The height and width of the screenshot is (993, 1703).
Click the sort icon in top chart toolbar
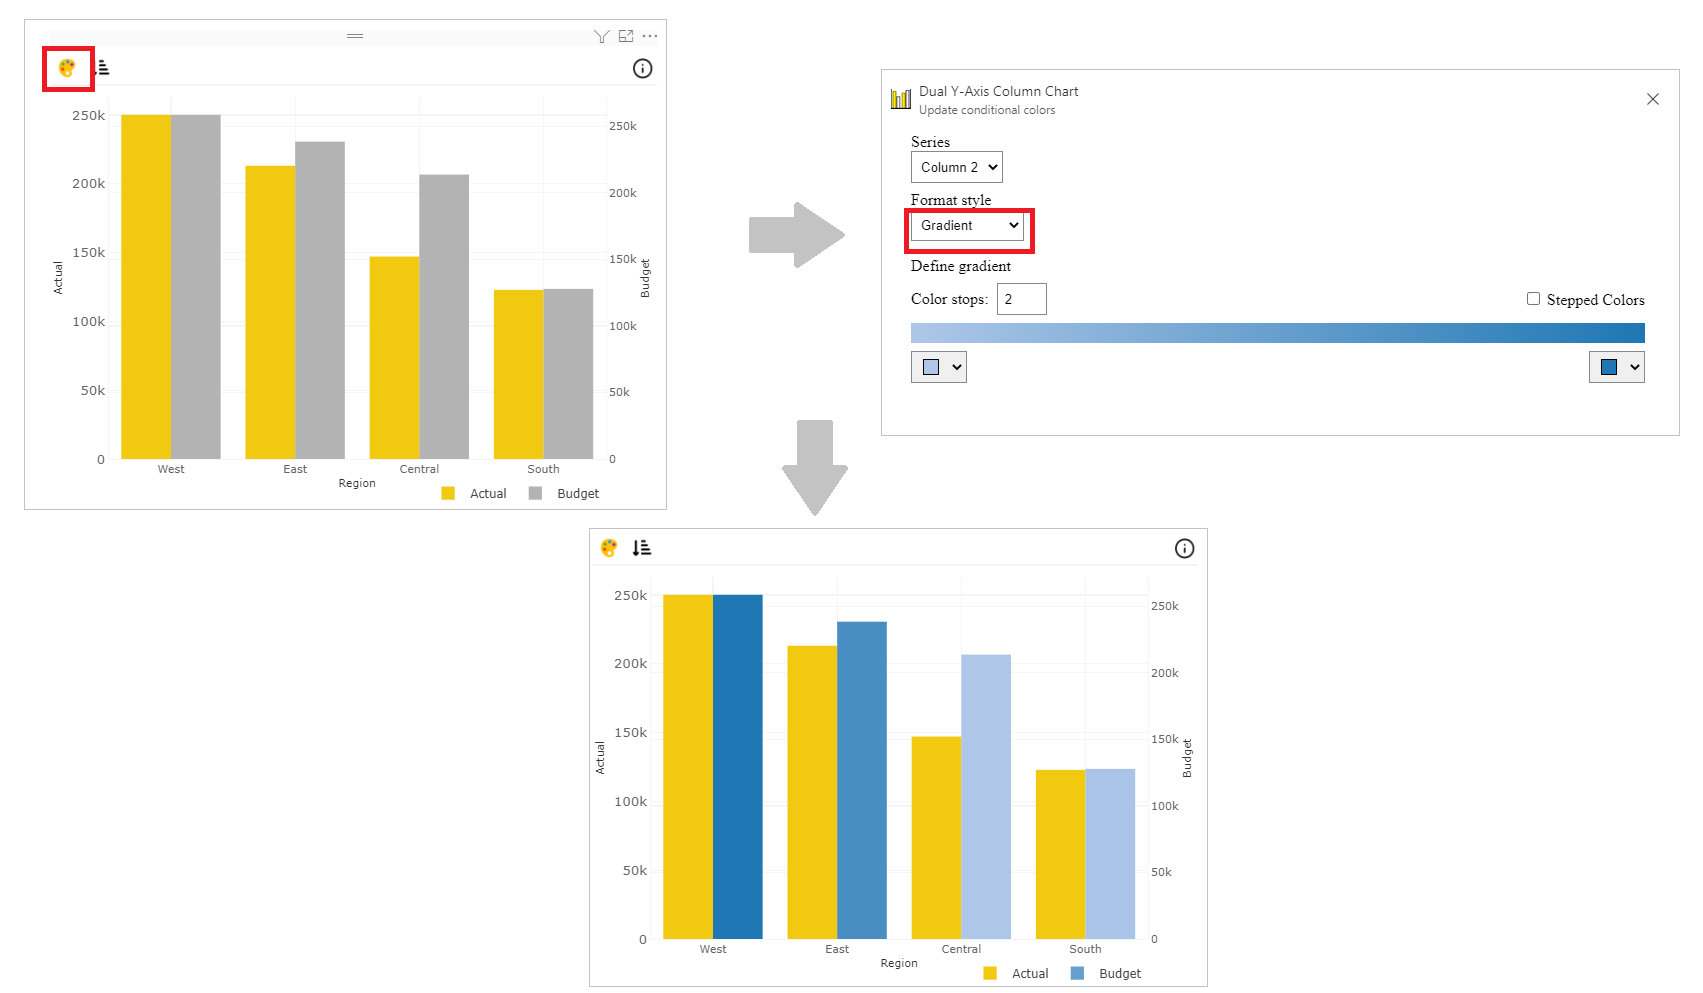click(x=102, y=68)
